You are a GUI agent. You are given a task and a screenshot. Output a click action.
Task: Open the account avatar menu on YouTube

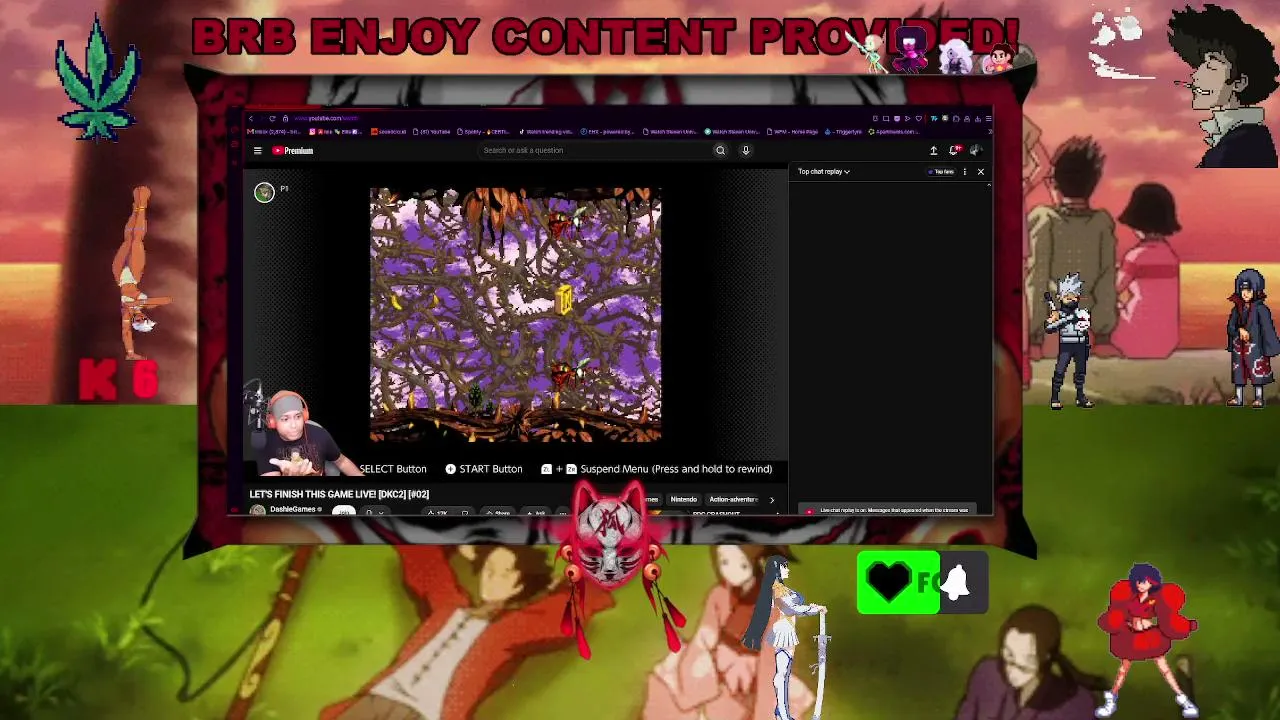point(975,150)
